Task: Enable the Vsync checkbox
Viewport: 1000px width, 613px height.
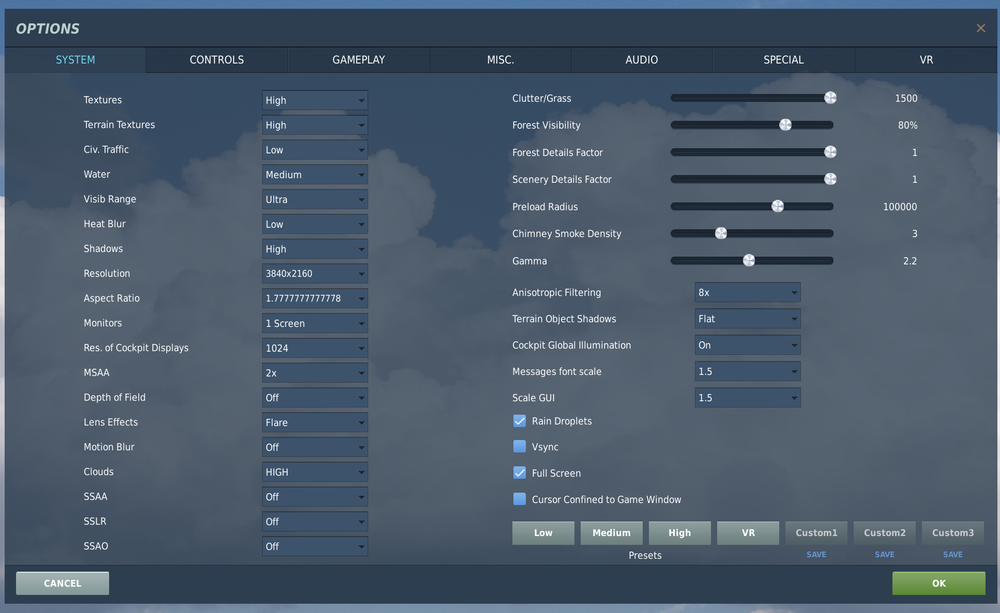Action: tap(520, 447)
